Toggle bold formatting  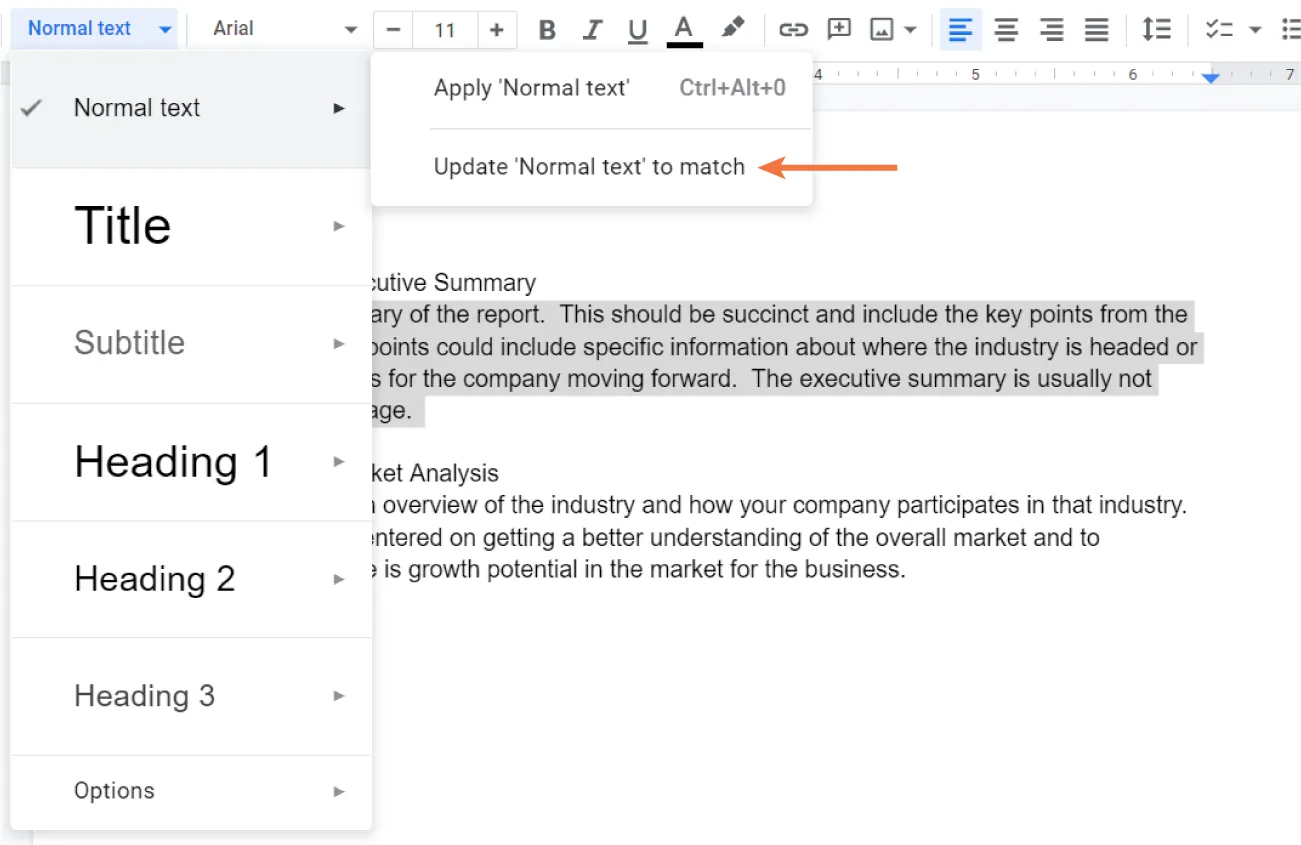click(x=546, y=29)
